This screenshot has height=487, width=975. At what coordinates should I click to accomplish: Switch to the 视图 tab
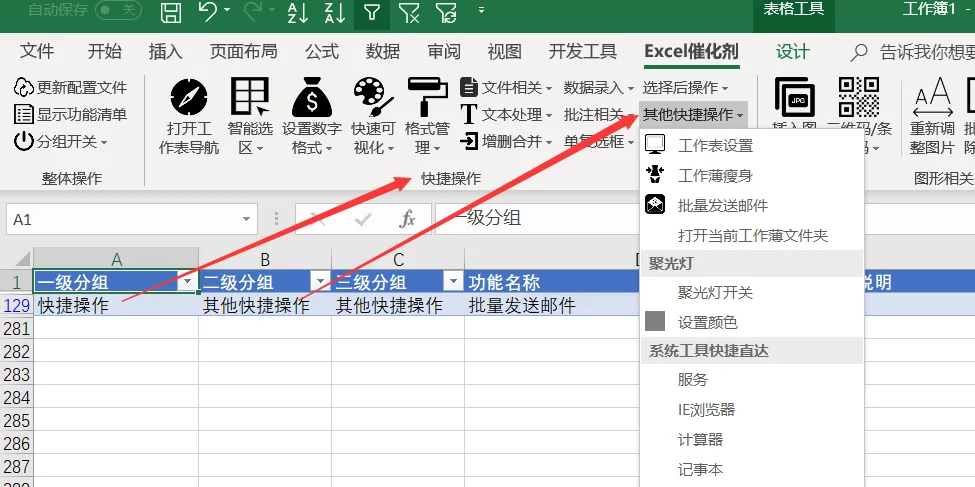click(x=504, y=52)
